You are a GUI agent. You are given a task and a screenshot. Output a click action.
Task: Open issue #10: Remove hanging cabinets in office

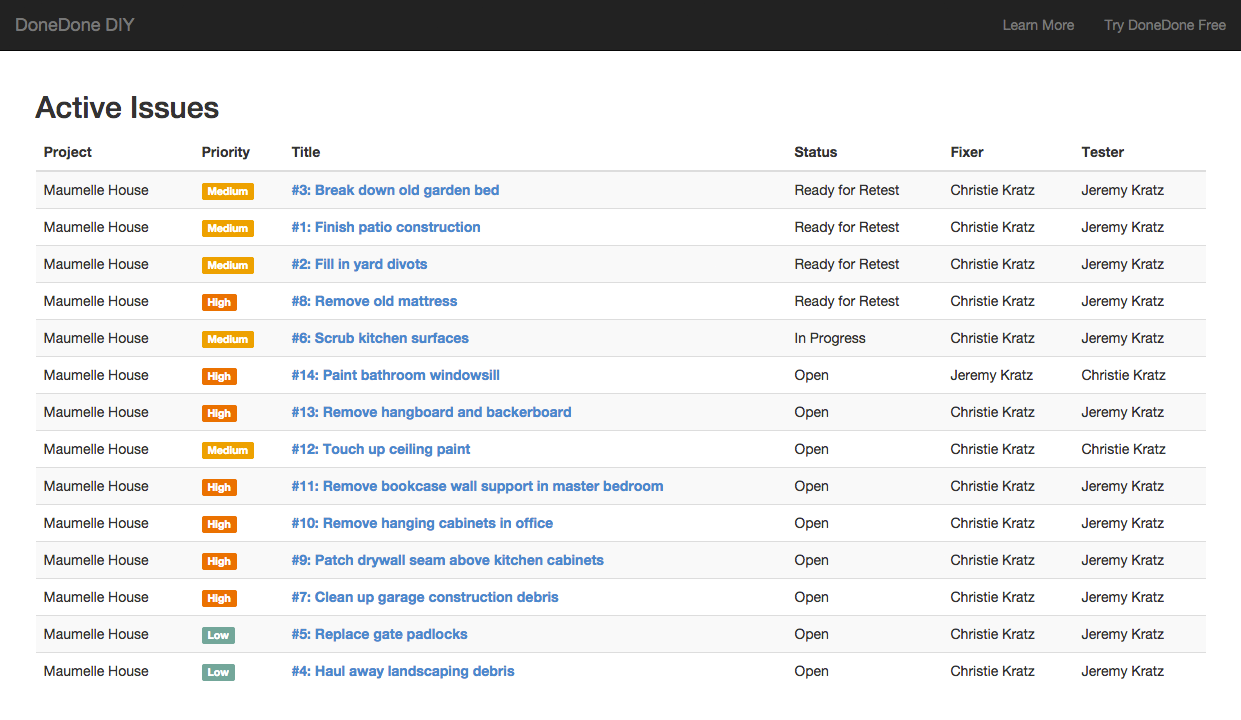tap(422, 523)
